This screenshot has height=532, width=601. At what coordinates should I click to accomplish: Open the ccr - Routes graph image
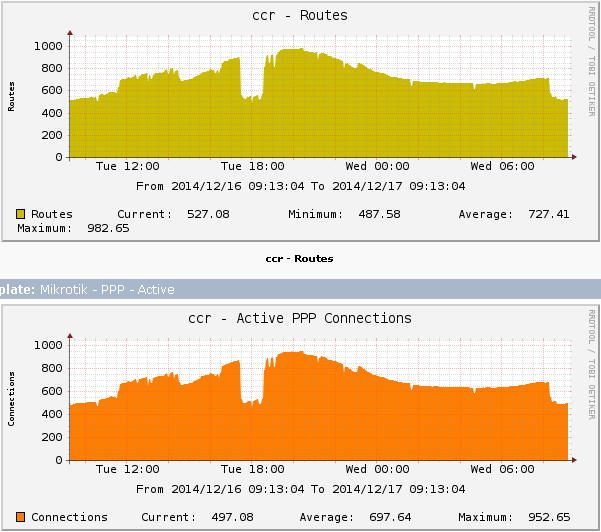[x=300, y=122]
